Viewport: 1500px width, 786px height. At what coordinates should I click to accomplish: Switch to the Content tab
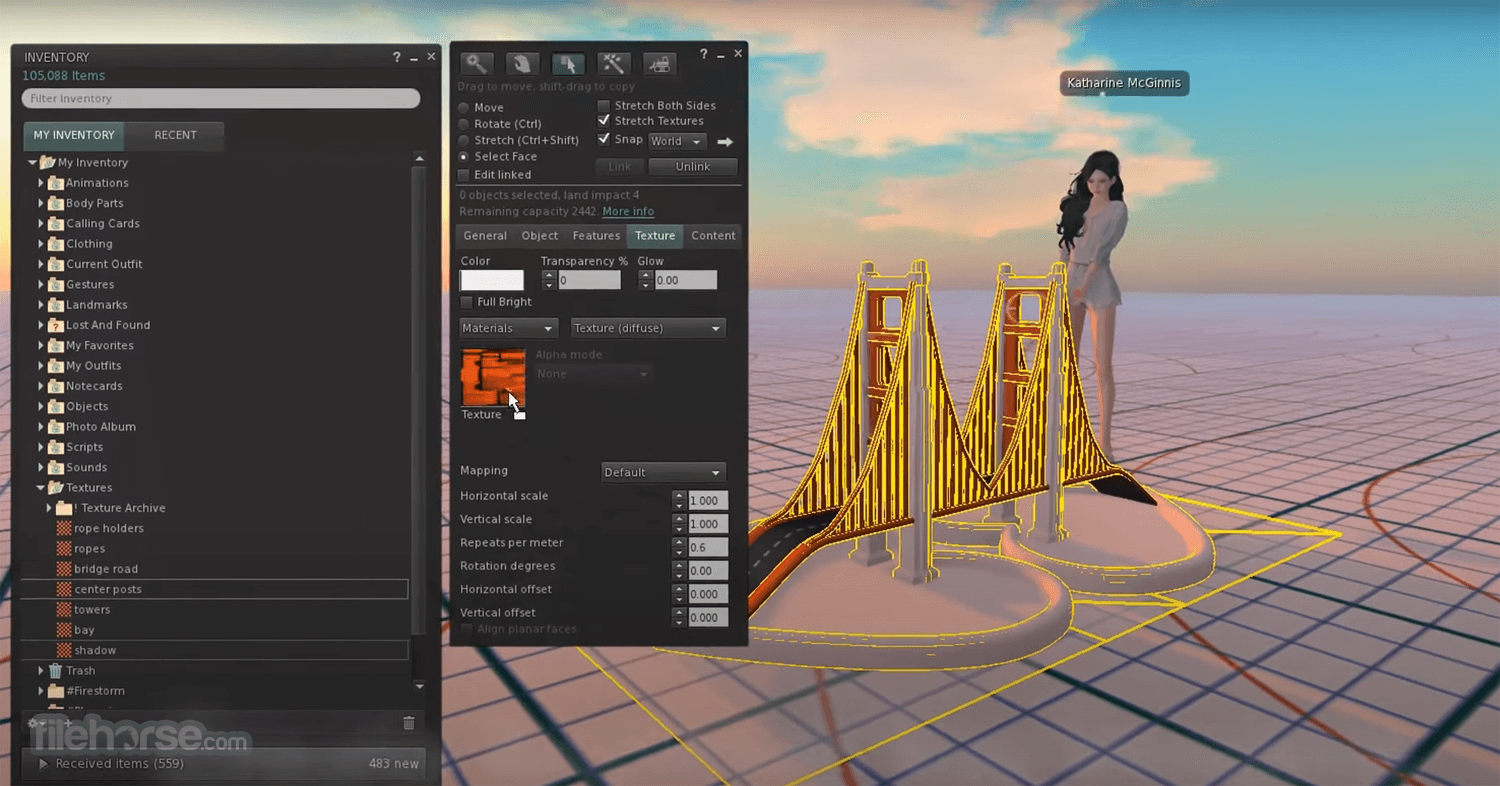pyautogui.click(x=713, y=236)
